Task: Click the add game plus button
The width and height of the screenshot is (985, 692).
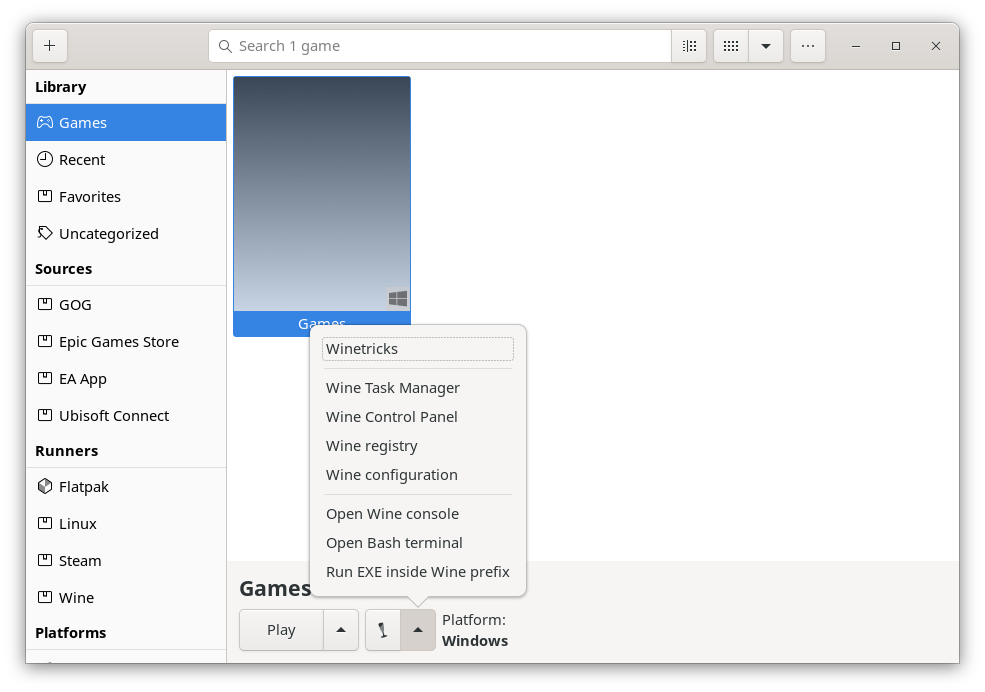Action: pos(50,46)
